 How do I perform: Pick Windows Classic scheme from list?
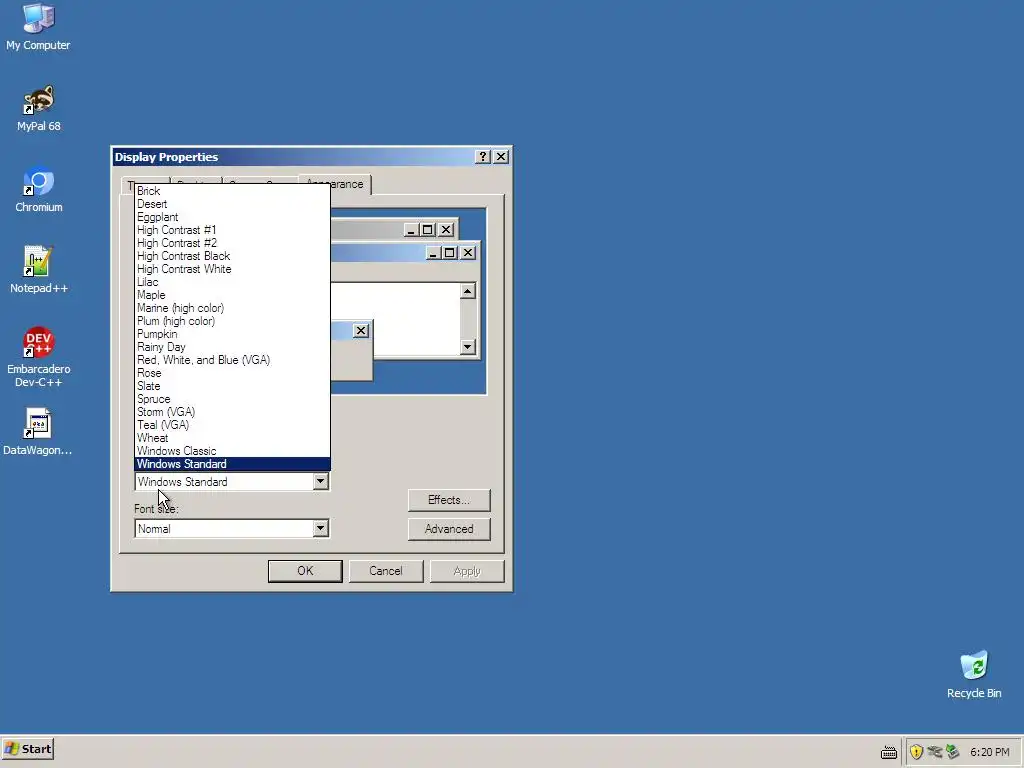pos(232,451)
